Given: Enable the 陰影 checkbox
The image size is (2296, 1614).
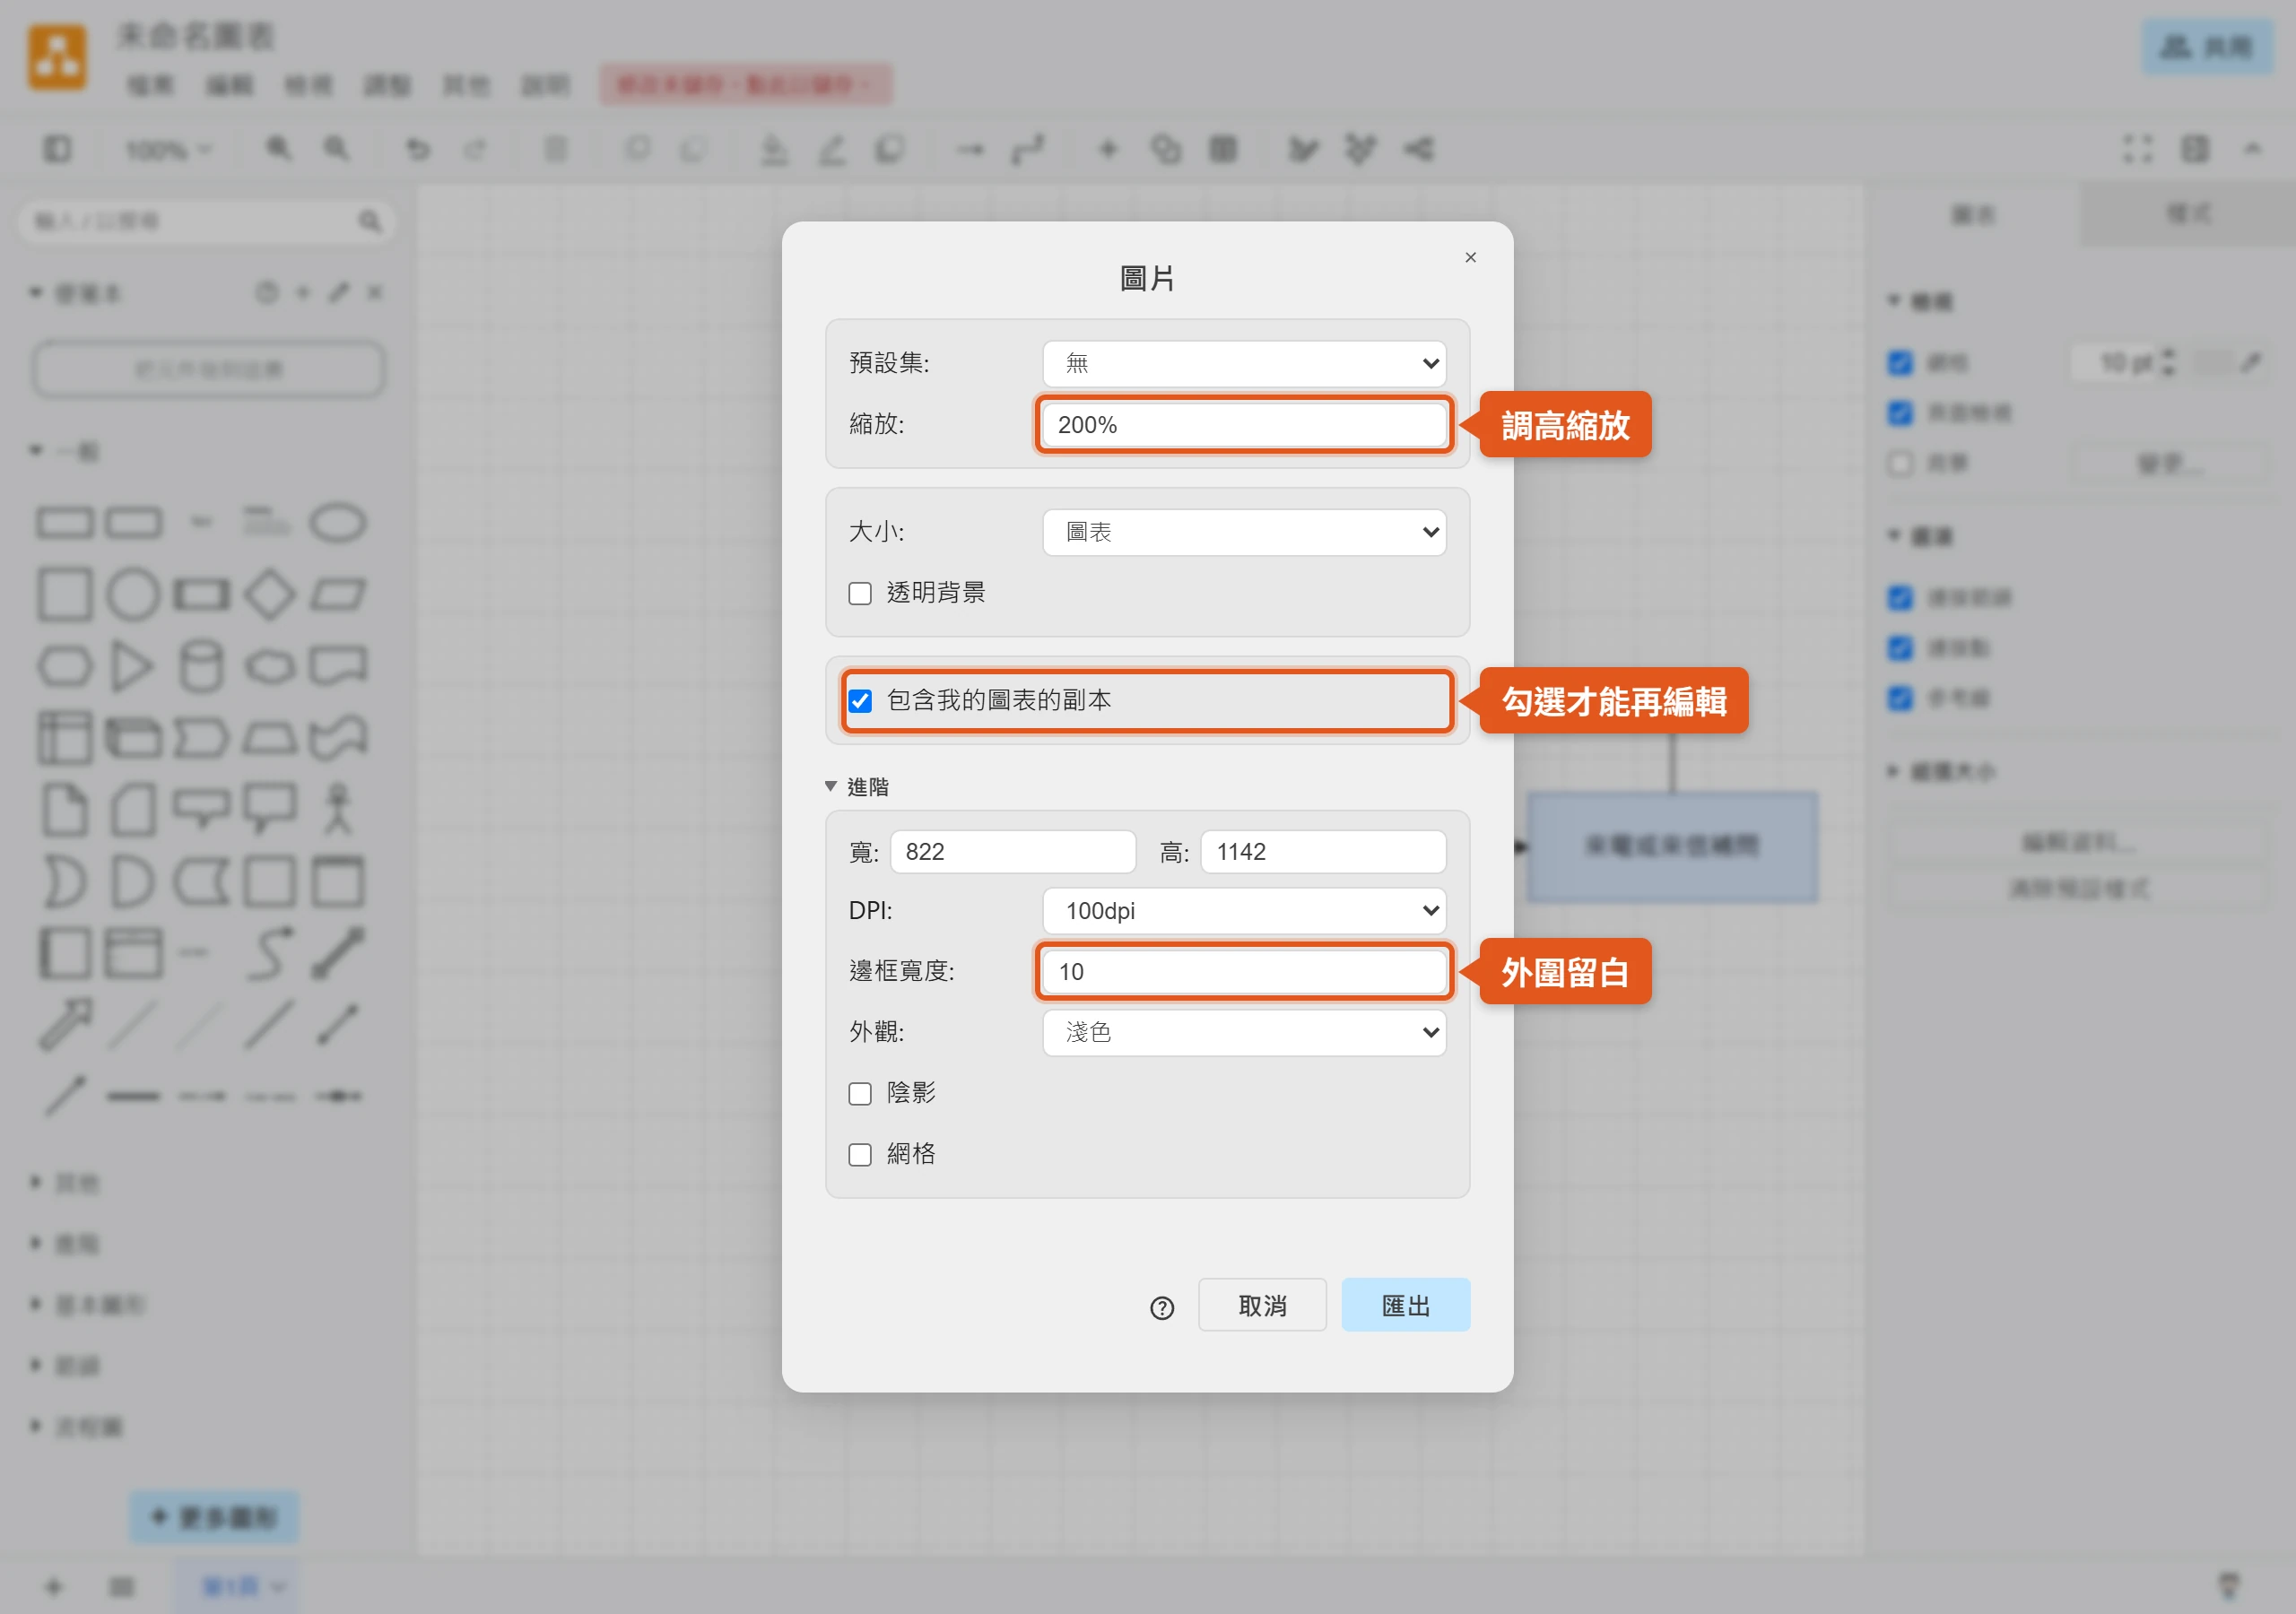Looking at the screenshot, I should click(860, 1094).
